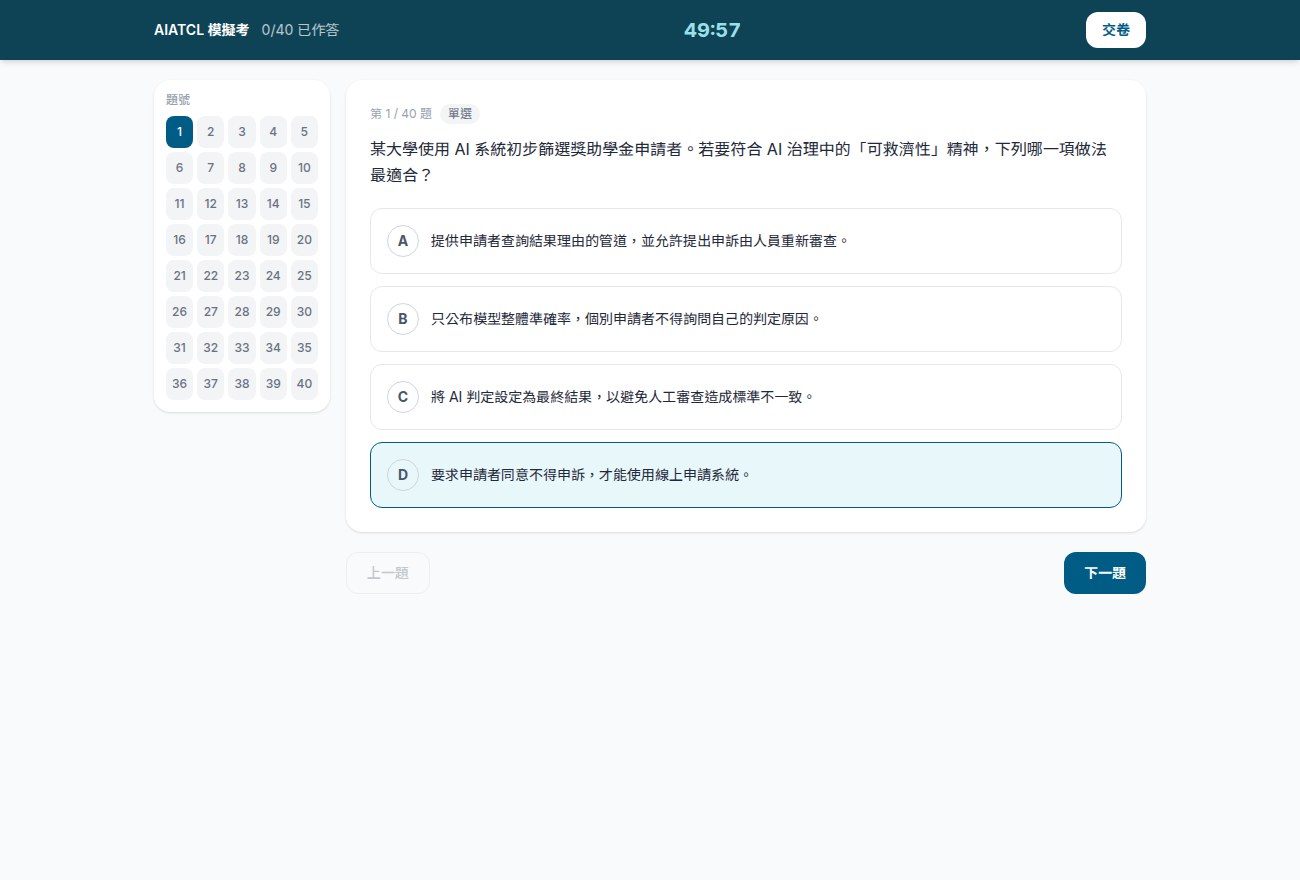Viewport: 1300px width, 880px height.
Task: Jump to question number 15
Action: point(305,204)
